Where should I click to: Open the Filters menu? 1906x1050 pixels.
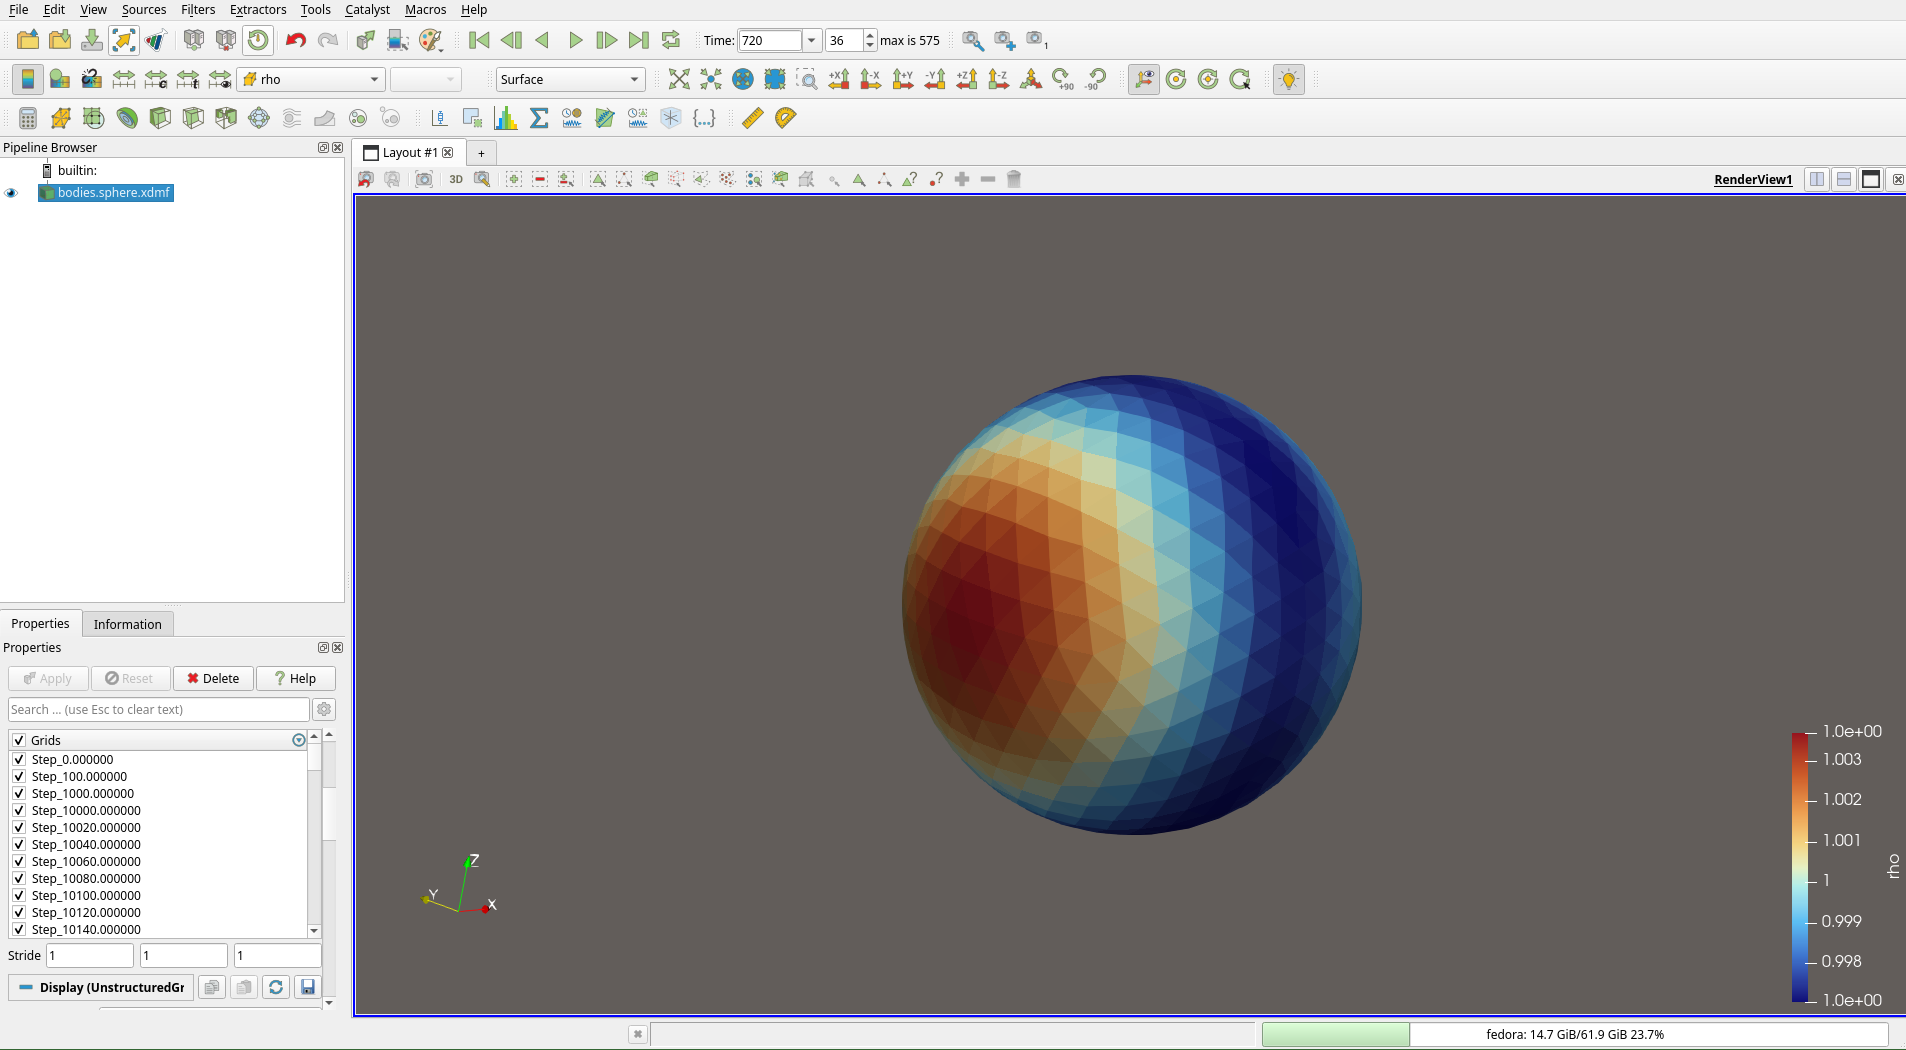click(x=197, y=10)
